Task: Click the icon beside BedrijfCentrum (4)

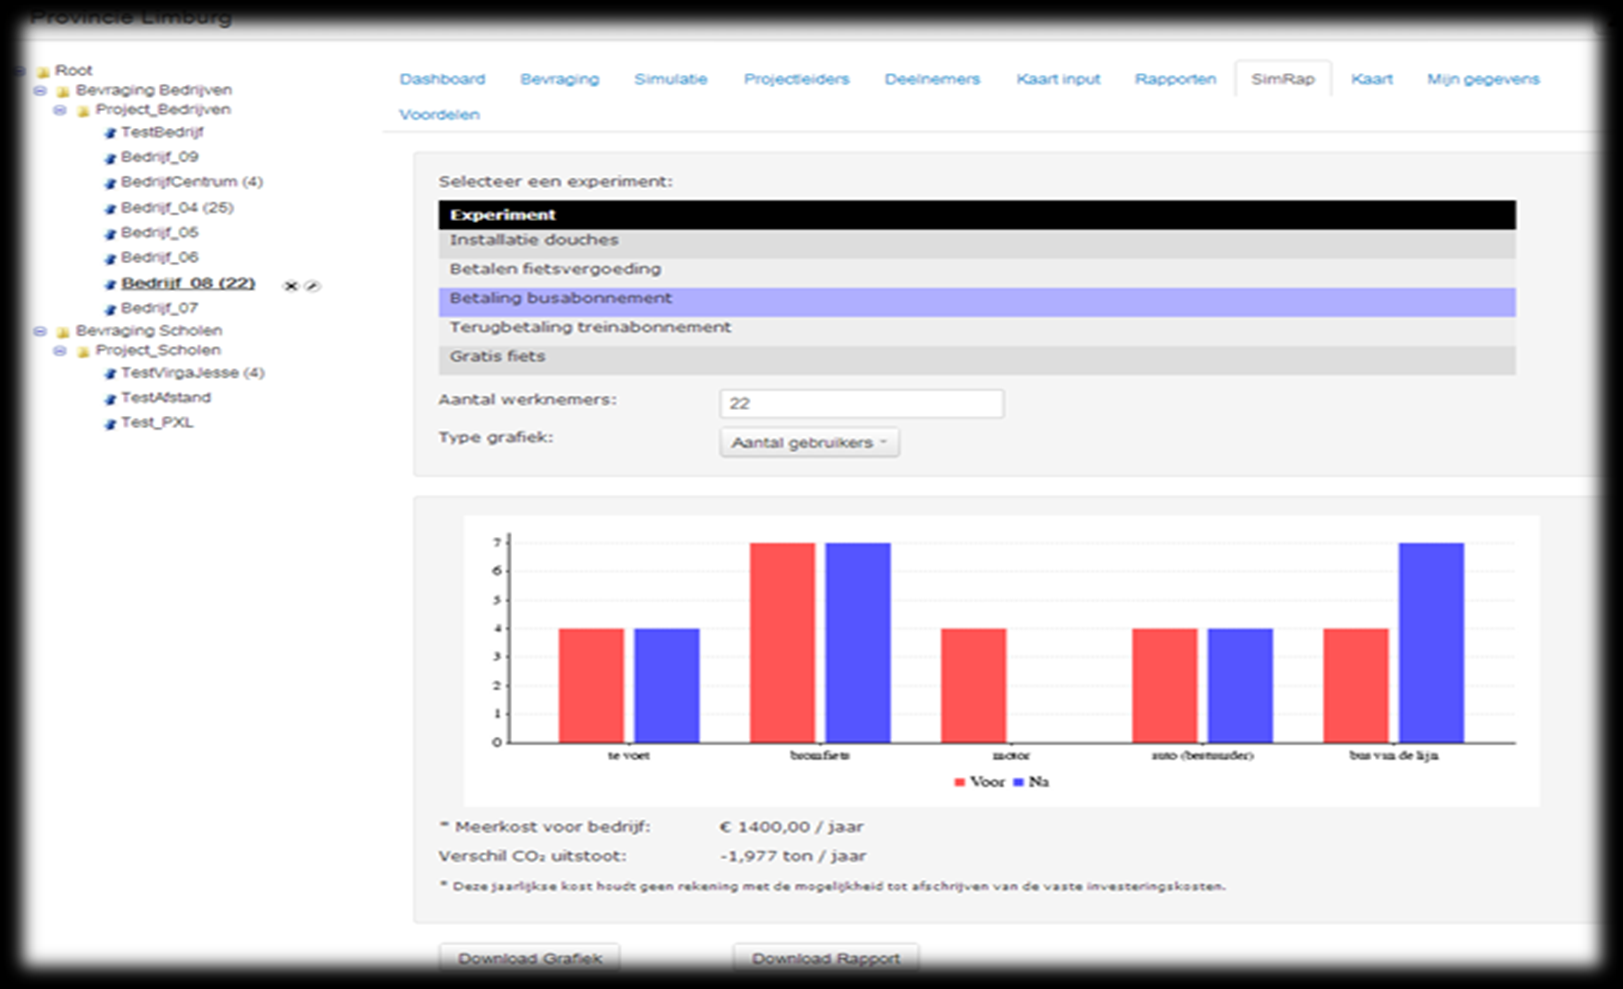Action: (x=111, y=183)
